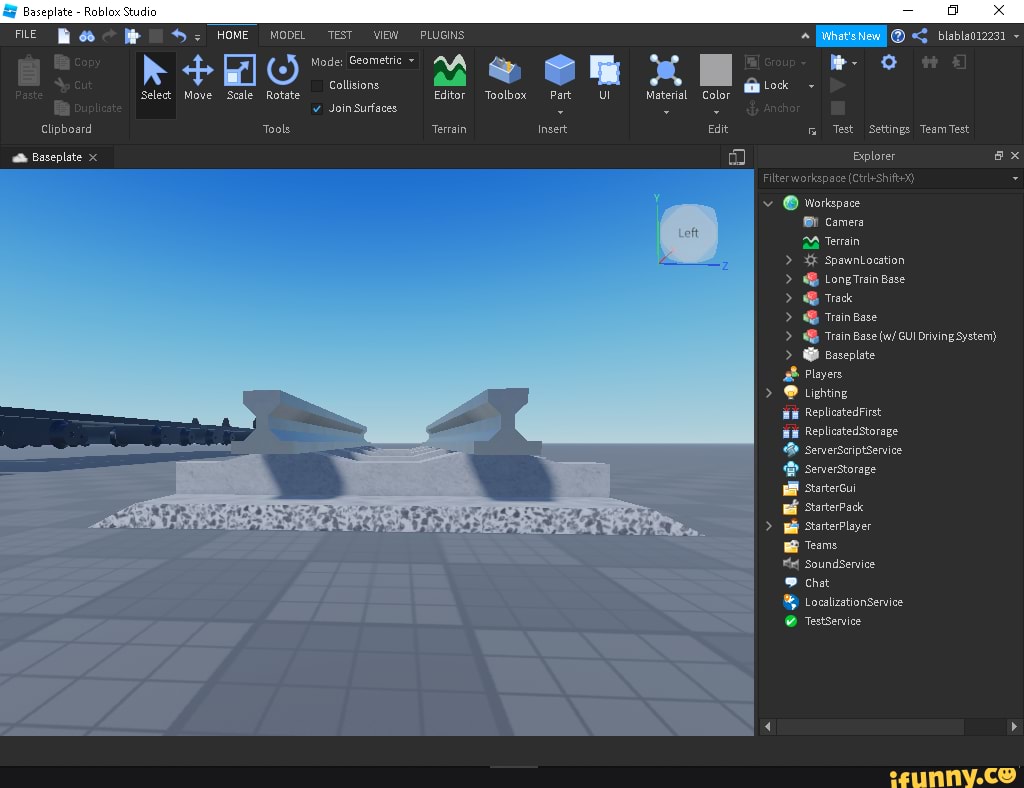Expand the Track item in Explorer

point(789,298)
